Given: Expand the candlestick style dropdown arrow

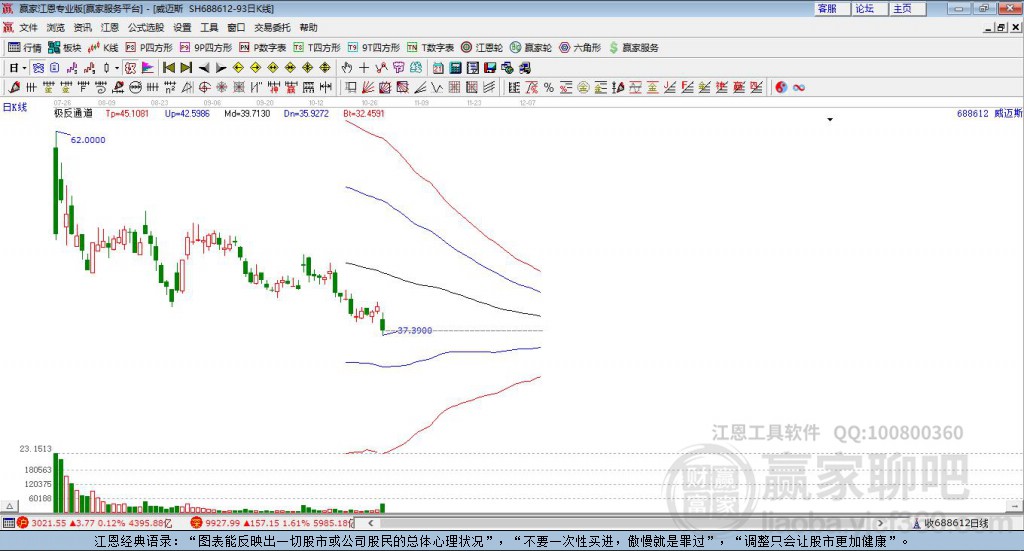Looking at the screenshot, I should [117, 68].
